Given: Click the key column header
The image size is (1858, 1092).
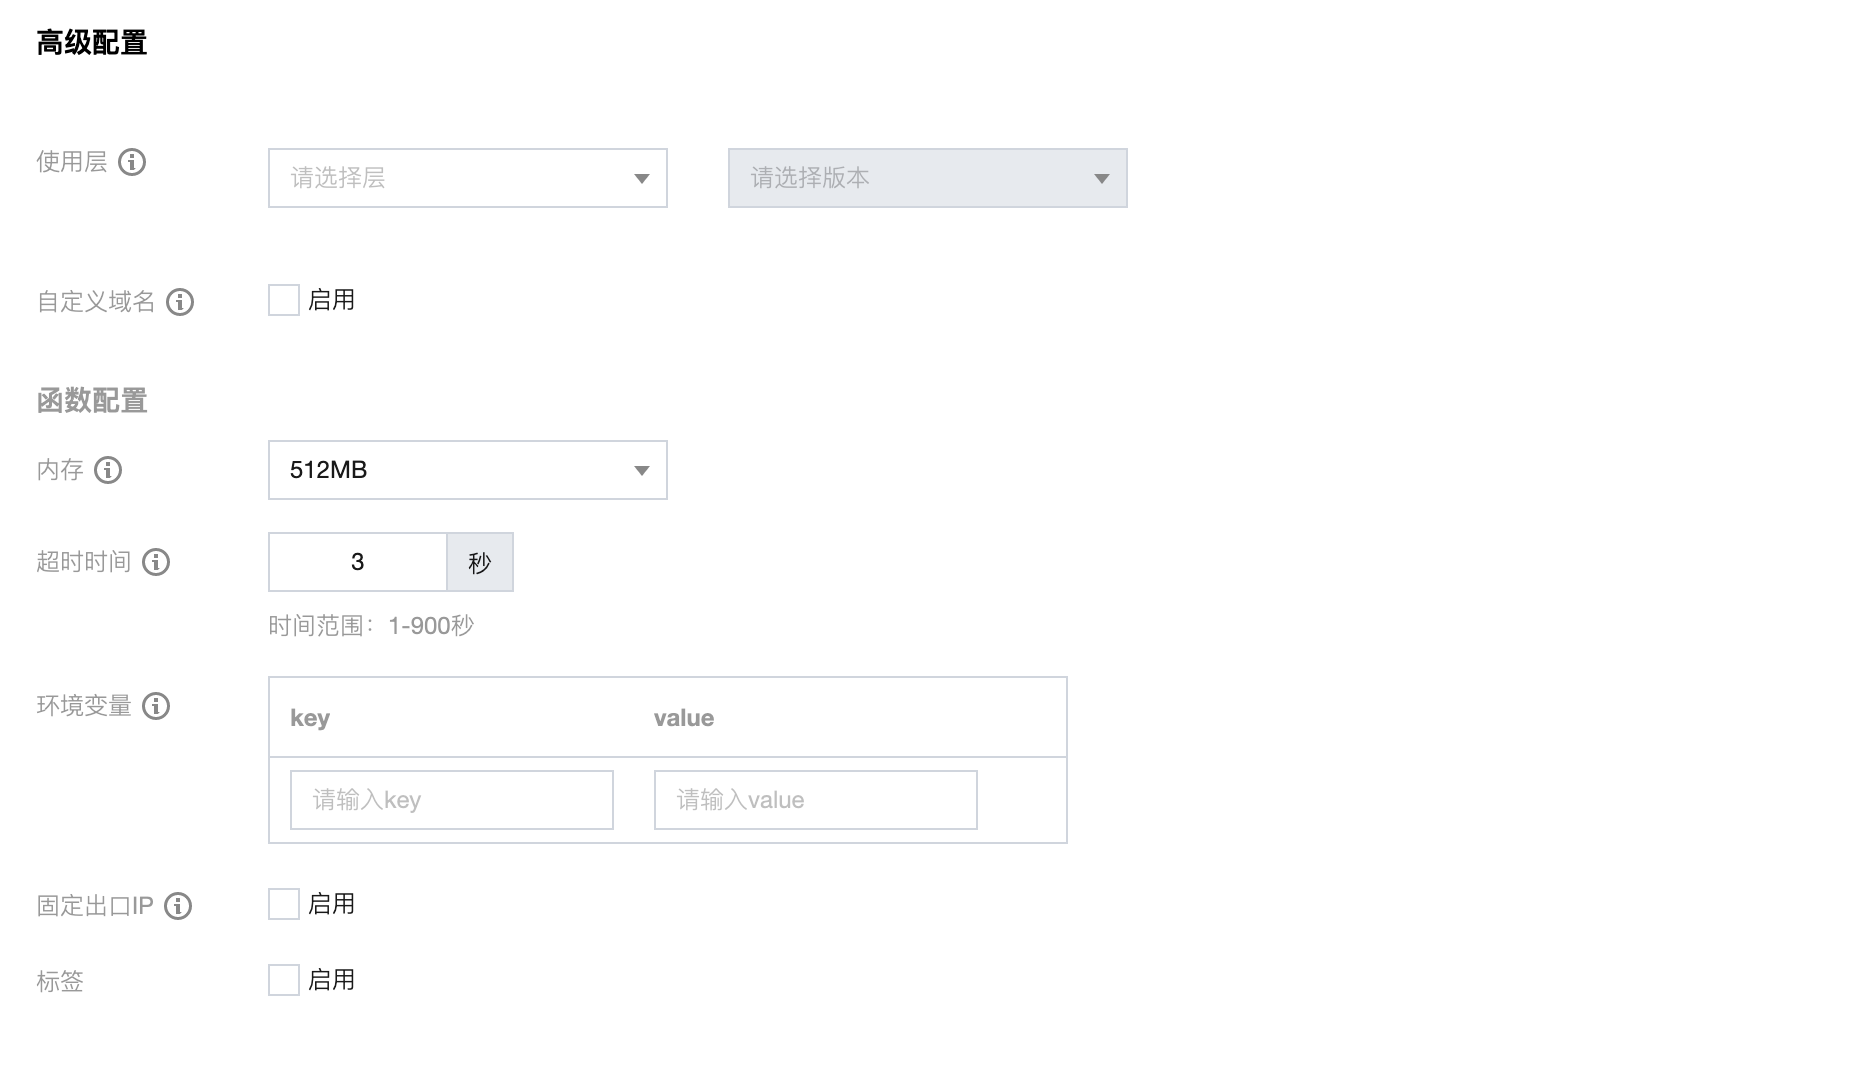Looking at the screenshot, I should 310,718.
